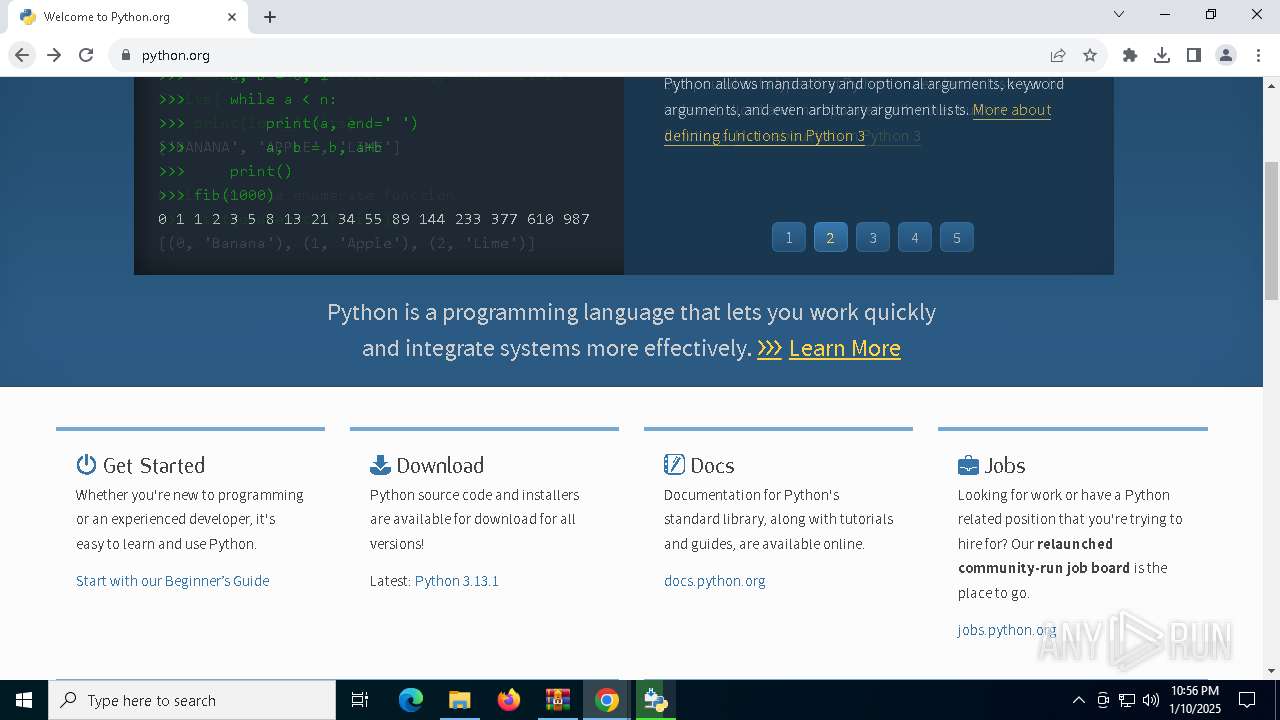Open the Chrome three-dot menu
This screenshot has width=1280, height=720.
coord(1258,55)
